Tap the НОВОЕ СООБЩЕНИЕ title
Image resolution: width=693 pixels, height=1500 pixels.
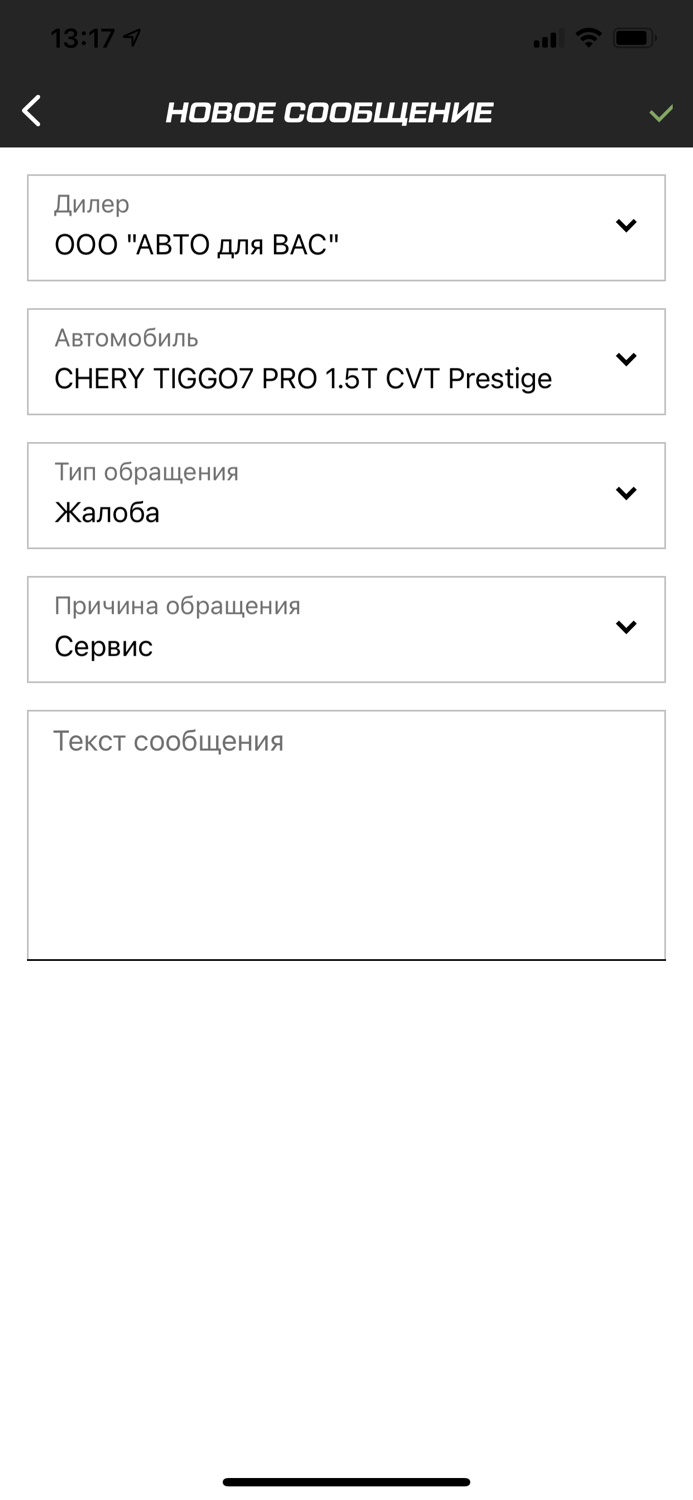pyautogui.click(x=329, y=112)
